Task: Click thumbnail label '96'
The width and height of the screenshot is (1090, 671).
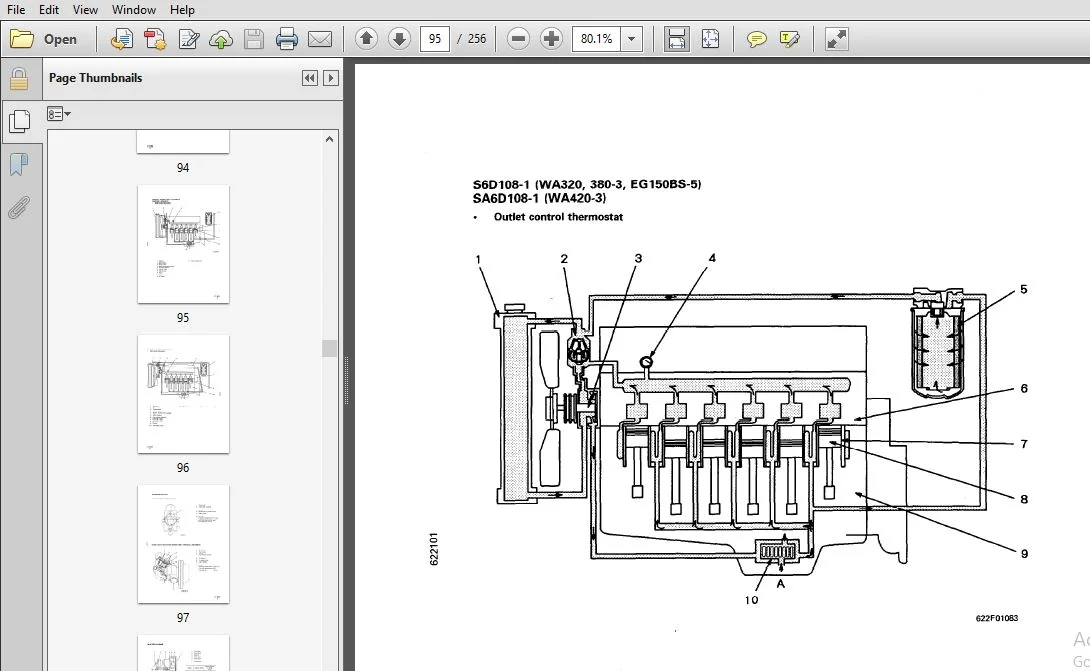Action: (183, 468)
